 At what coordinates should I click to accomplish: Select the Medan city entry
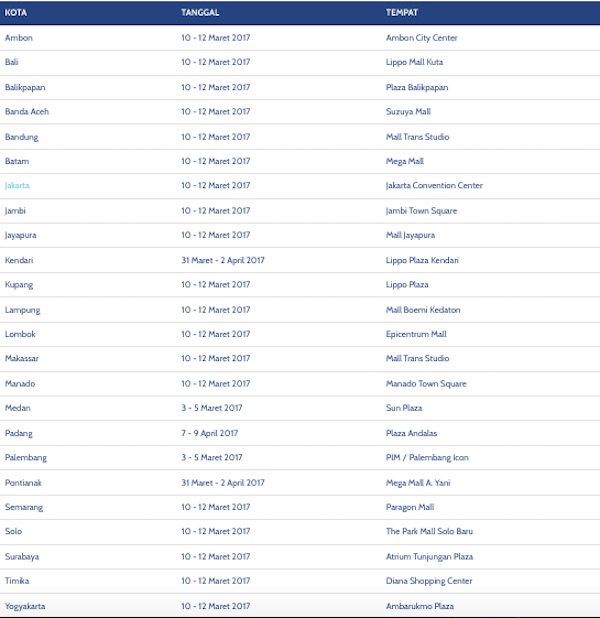18,408
